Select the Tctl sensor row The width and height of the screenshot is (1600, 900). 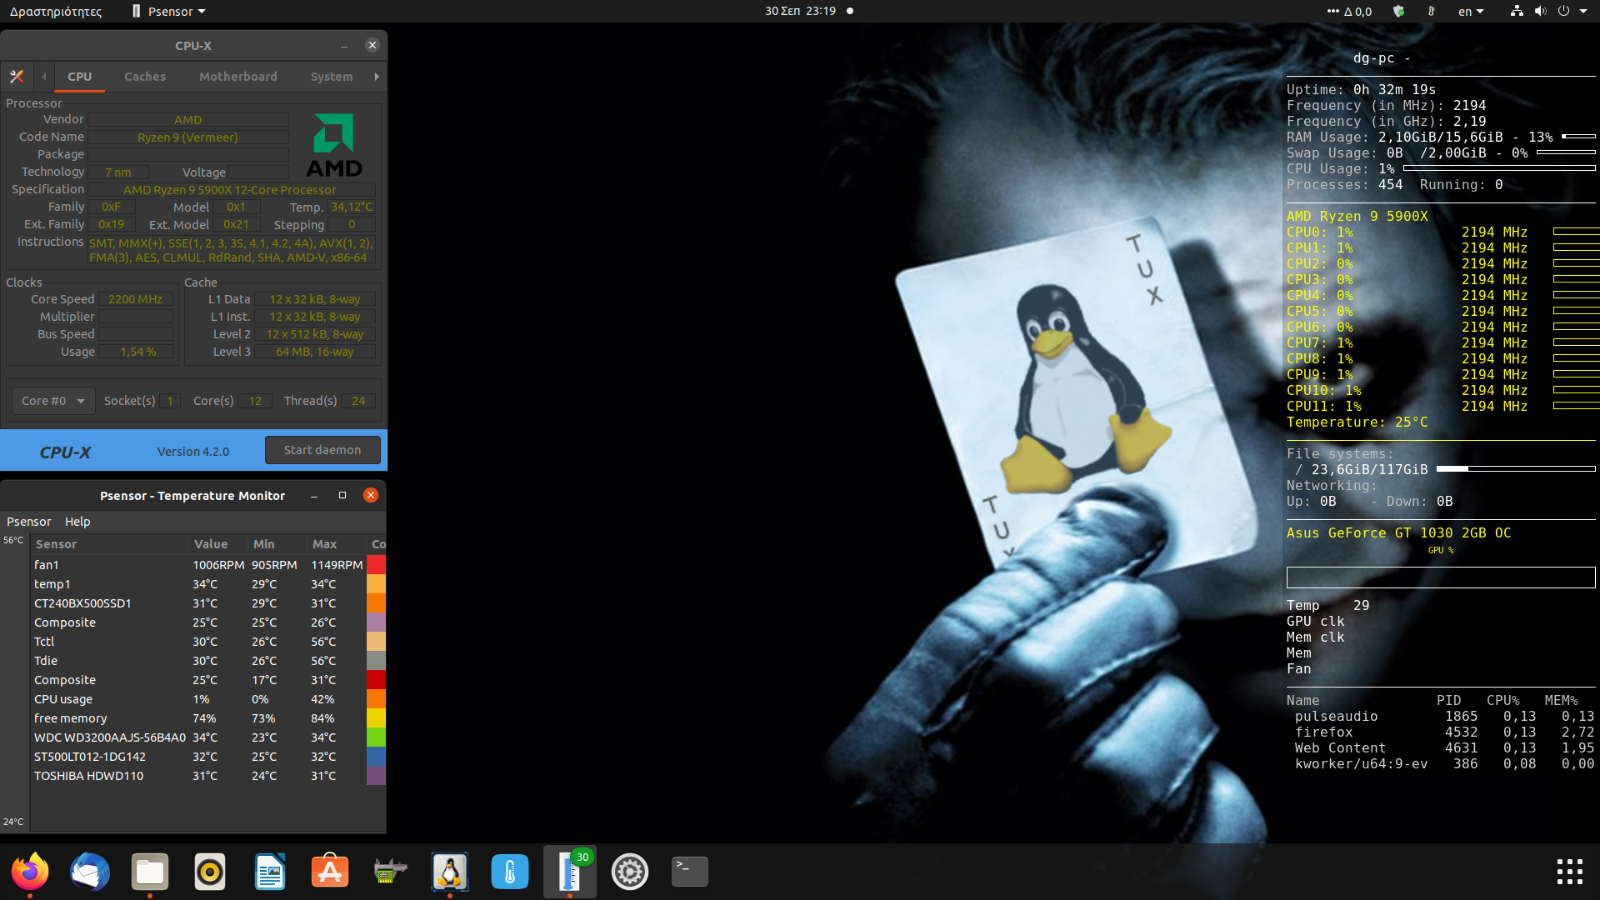208,642
